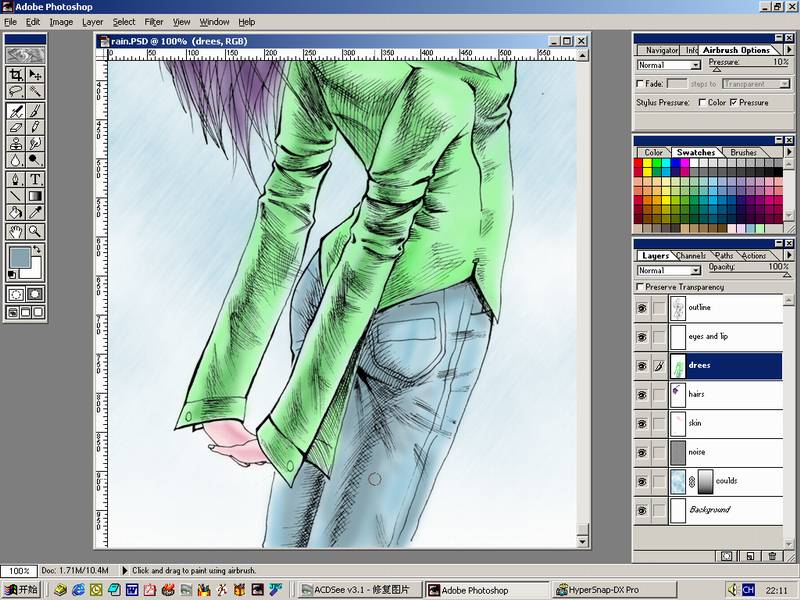Switch to ACDSee v3.1 in taskbar
This screenshot has height=600, width=800.
[360, 590]
